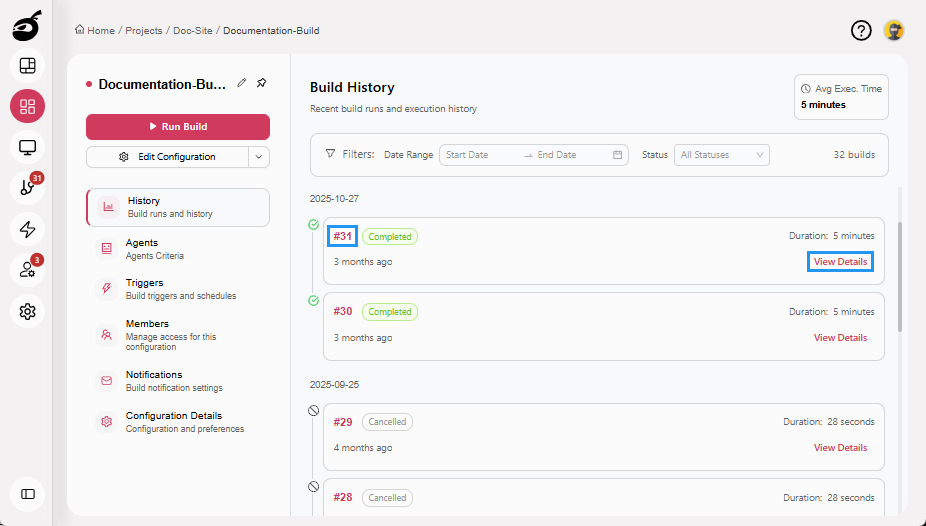Click the green check icon for build #30

[x=314, y=300]
